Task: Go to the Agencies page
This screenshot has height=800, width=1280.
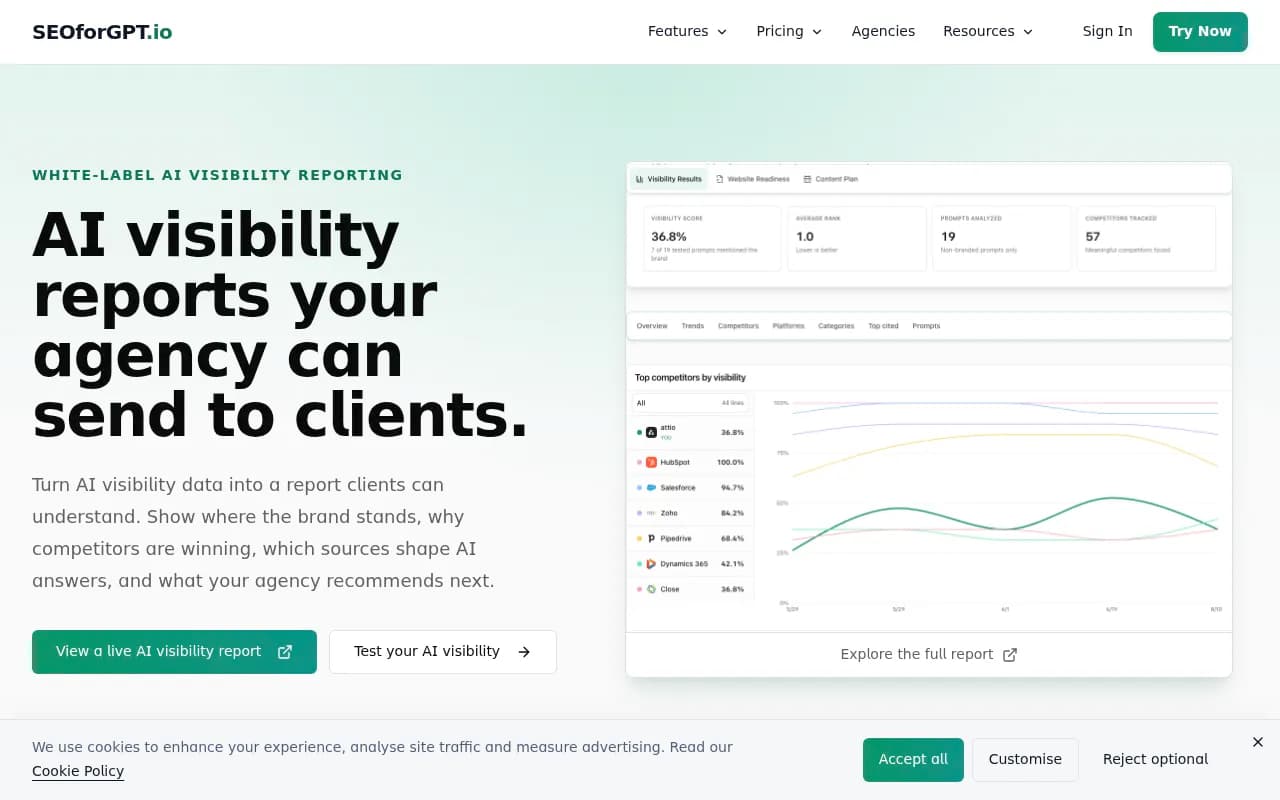Action: [883, 31]
